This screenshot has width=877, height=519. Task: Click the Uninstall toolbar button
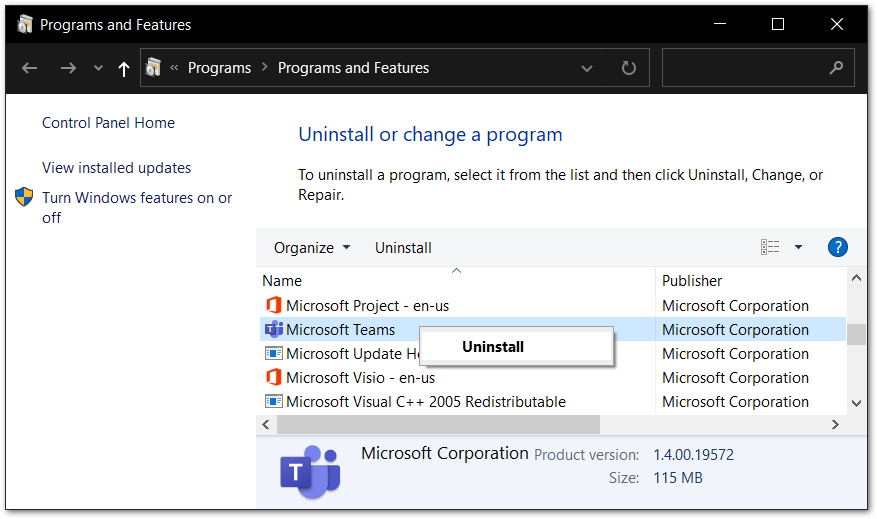(x=403, y=248)
